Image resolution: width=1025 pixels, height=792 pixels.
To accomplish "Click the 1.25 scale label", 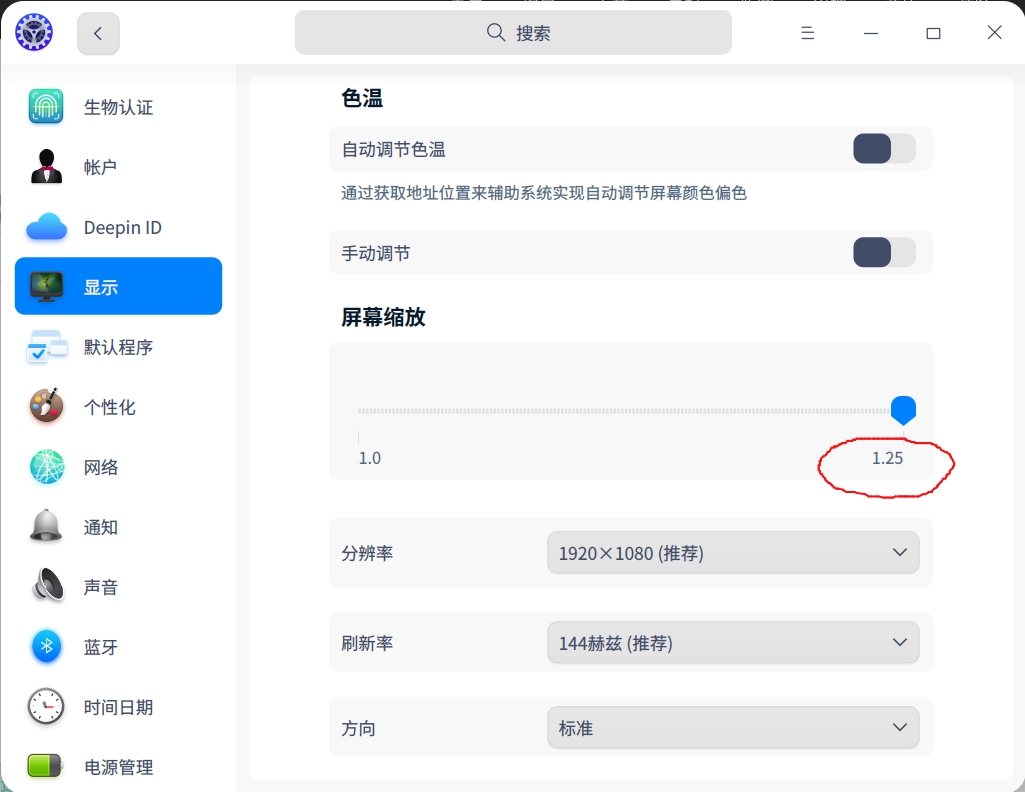I will point(887,458).
